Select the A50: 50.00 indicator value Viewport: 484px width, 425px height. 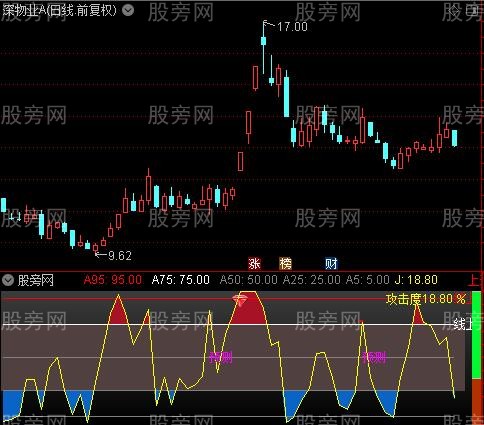point(248,280)
